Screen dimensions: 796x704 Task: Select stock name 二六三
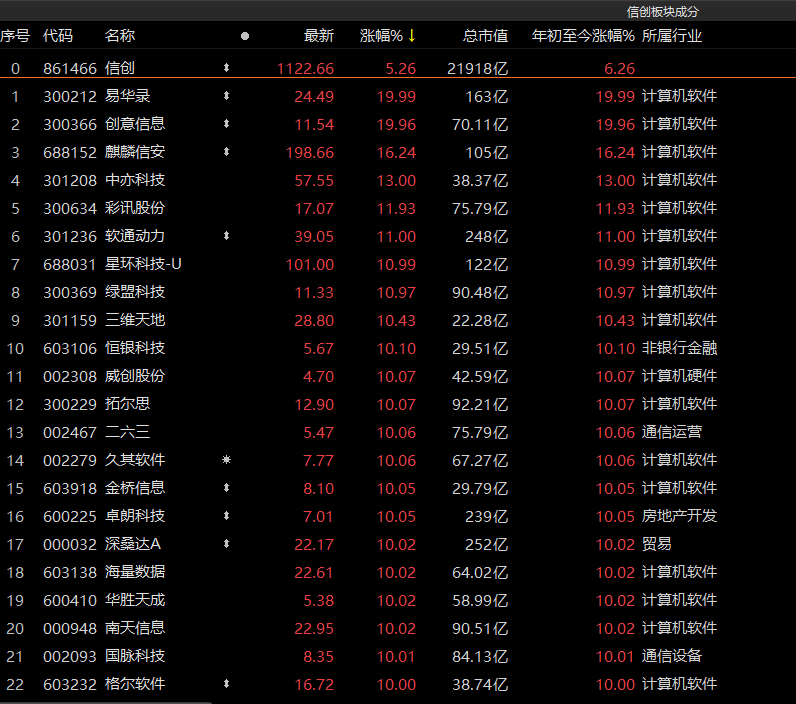pyautogui.click(x=127, y=432)
